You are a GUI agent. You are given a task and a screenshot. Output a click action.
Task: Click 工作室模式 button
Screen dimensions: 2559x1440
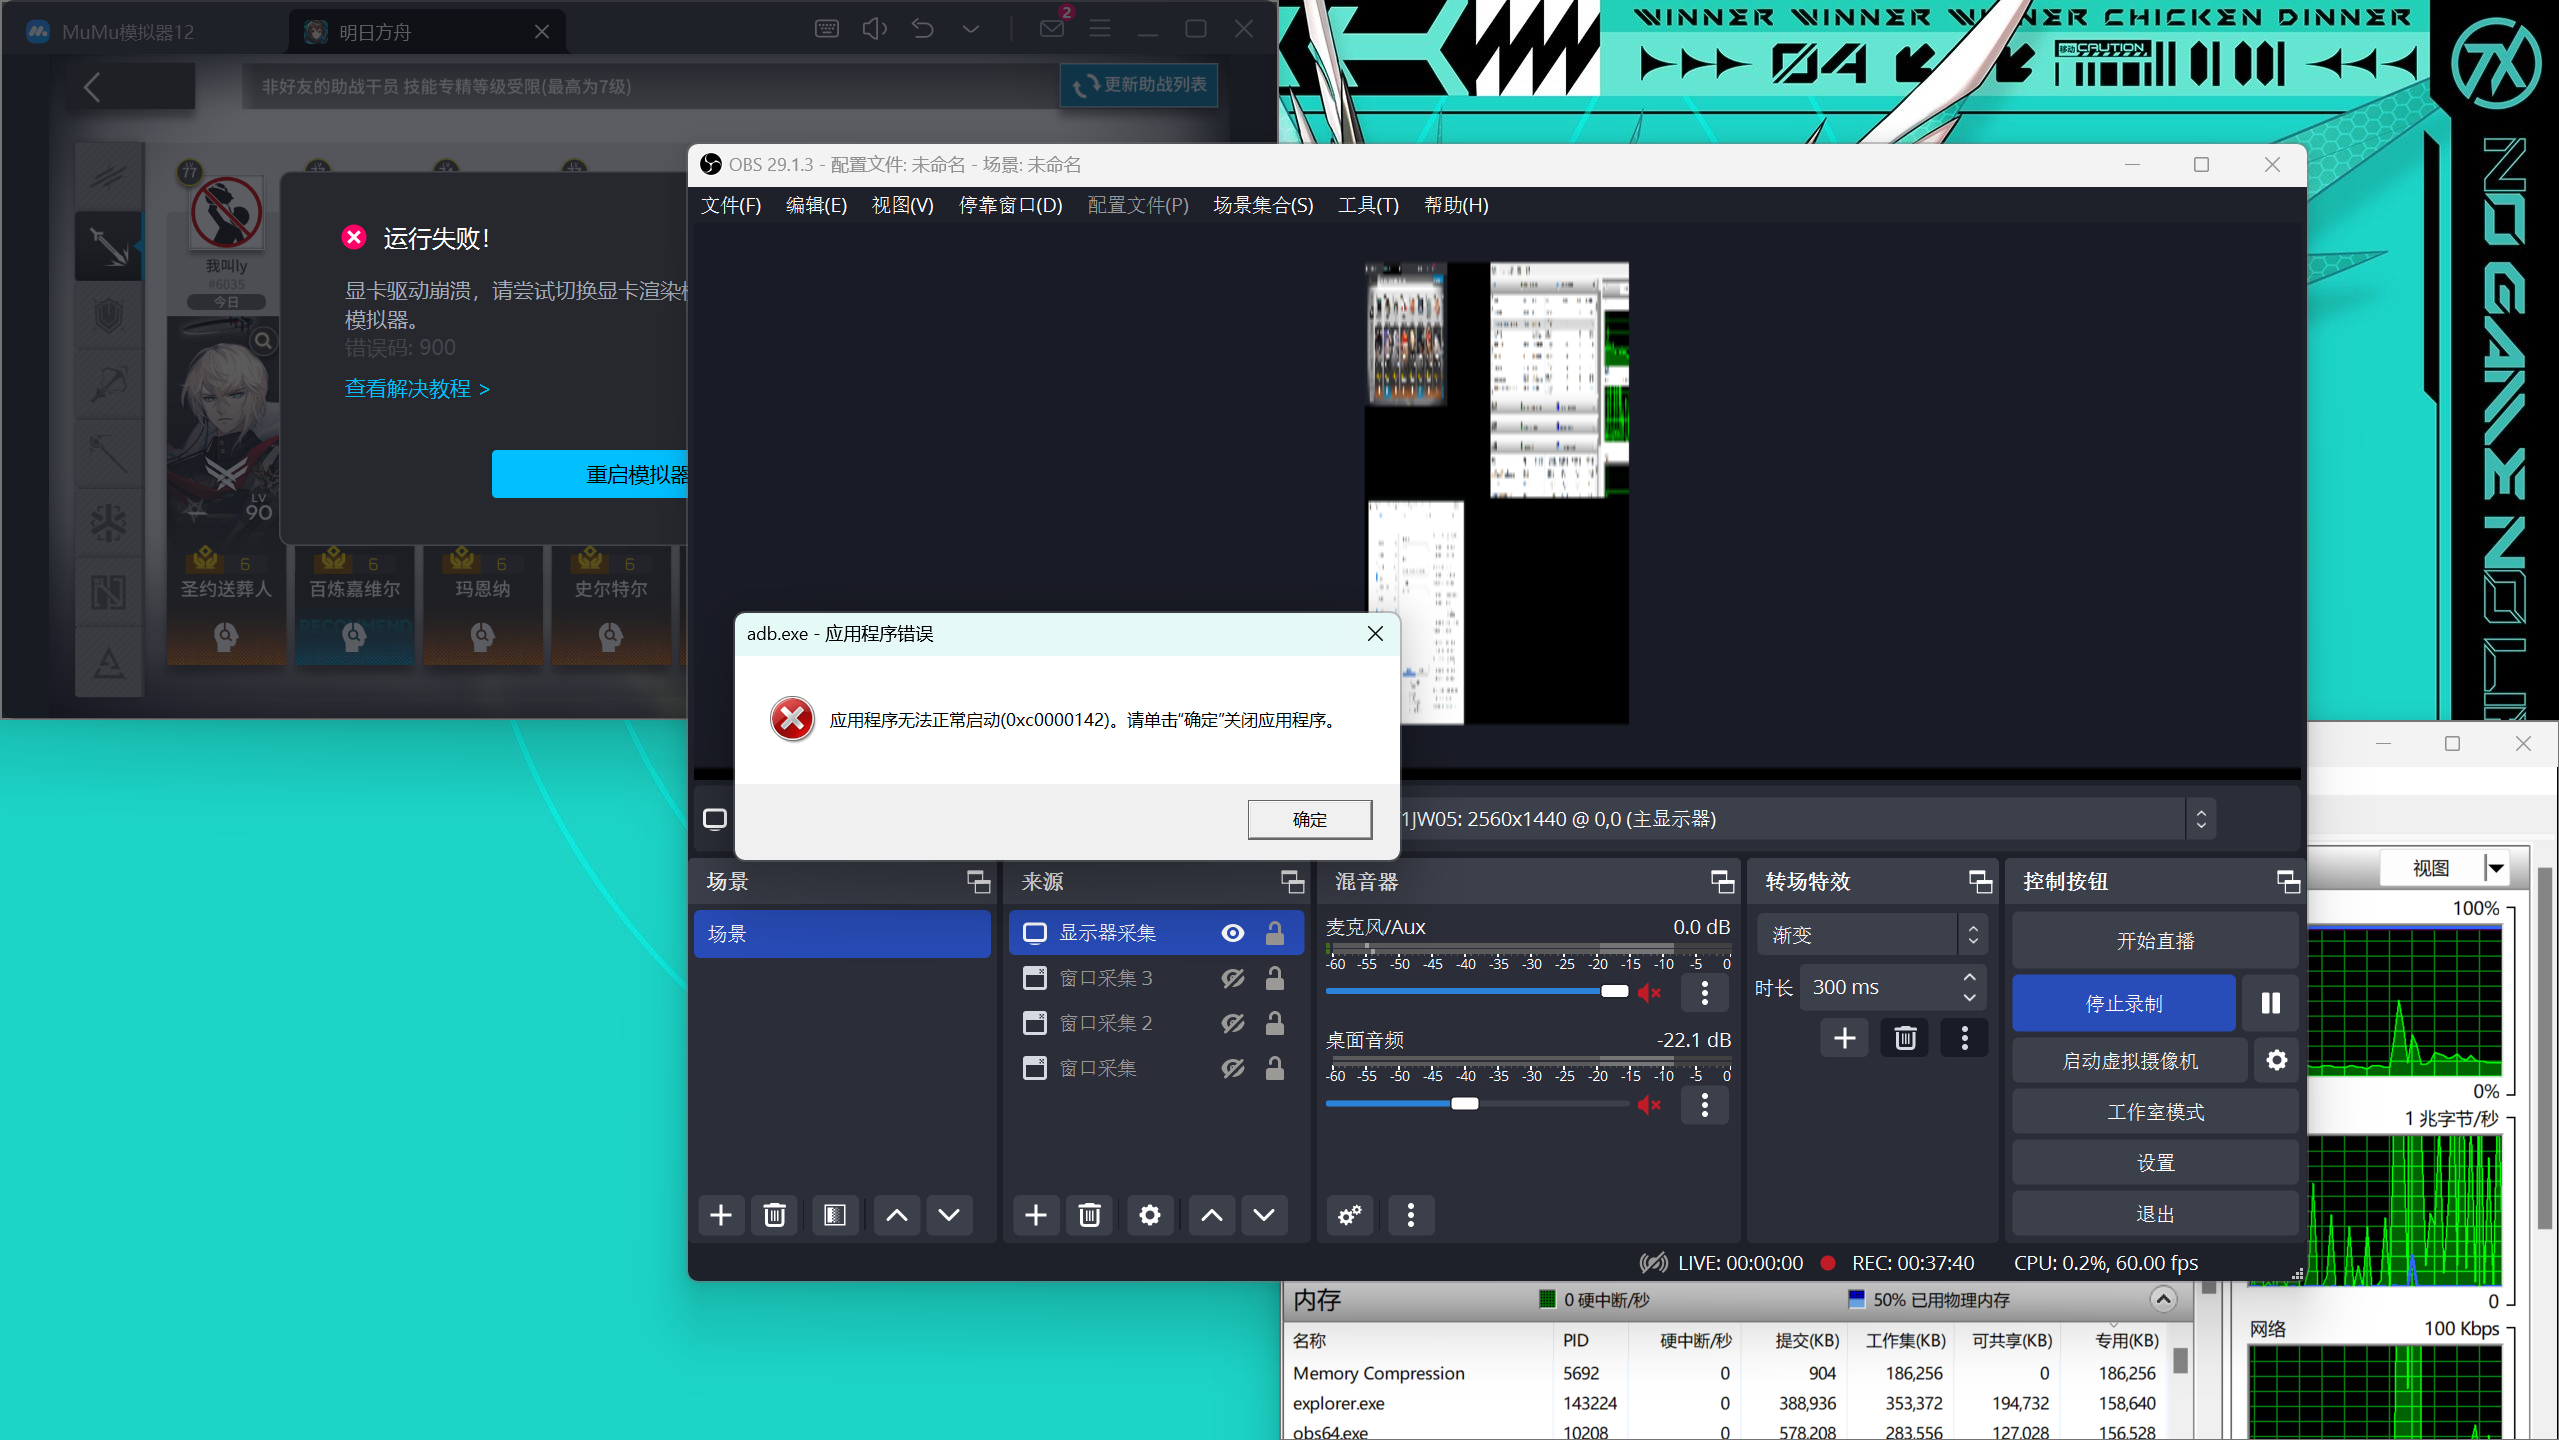click(2155, 1112)
